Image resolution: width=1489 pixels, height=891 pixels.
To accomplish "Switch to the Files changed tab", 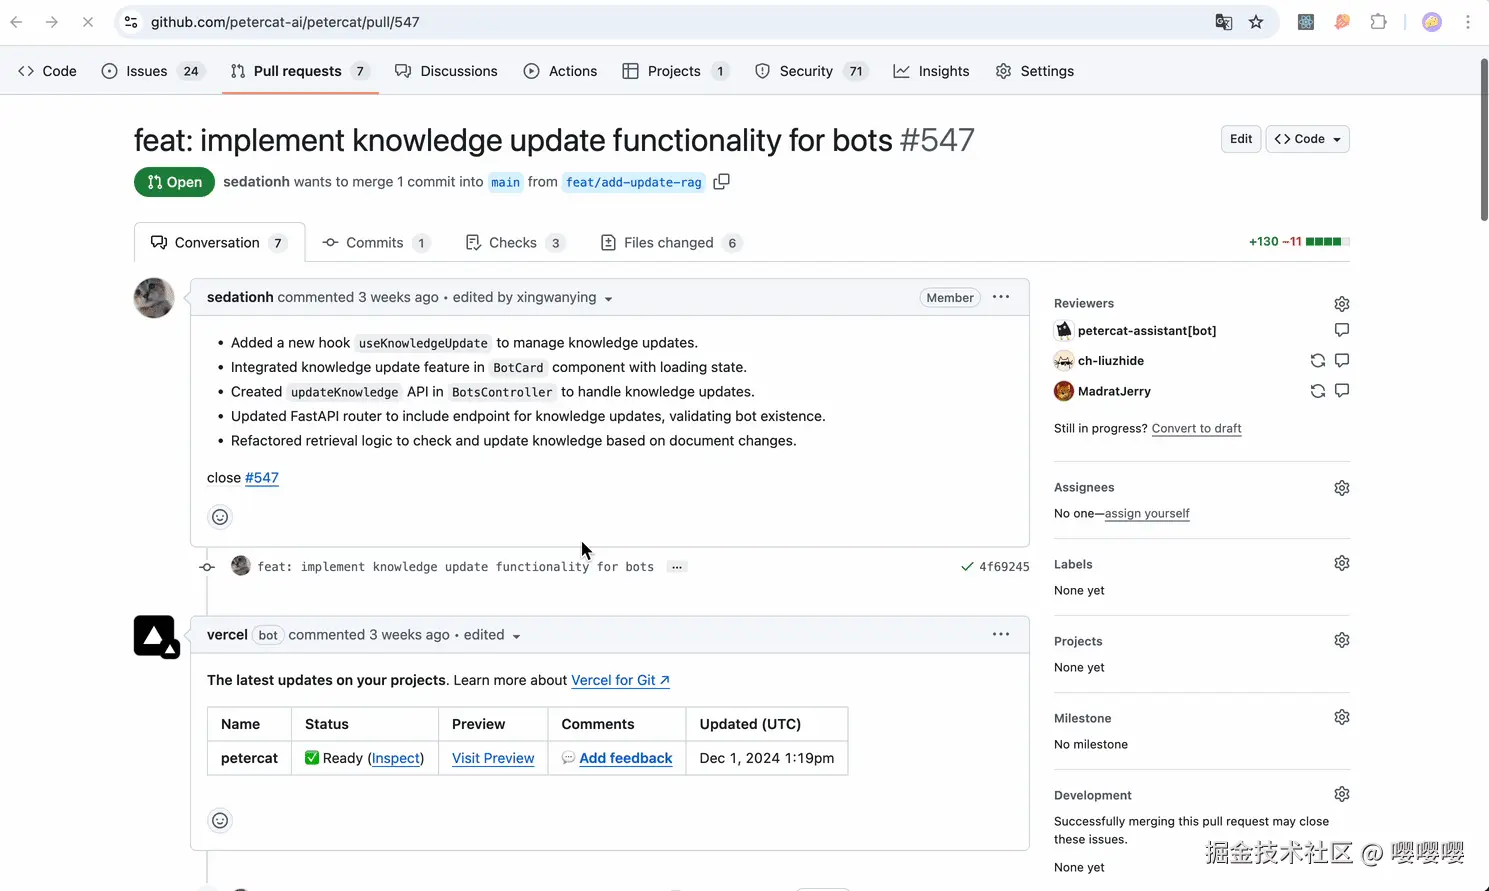I will point(670,243).
